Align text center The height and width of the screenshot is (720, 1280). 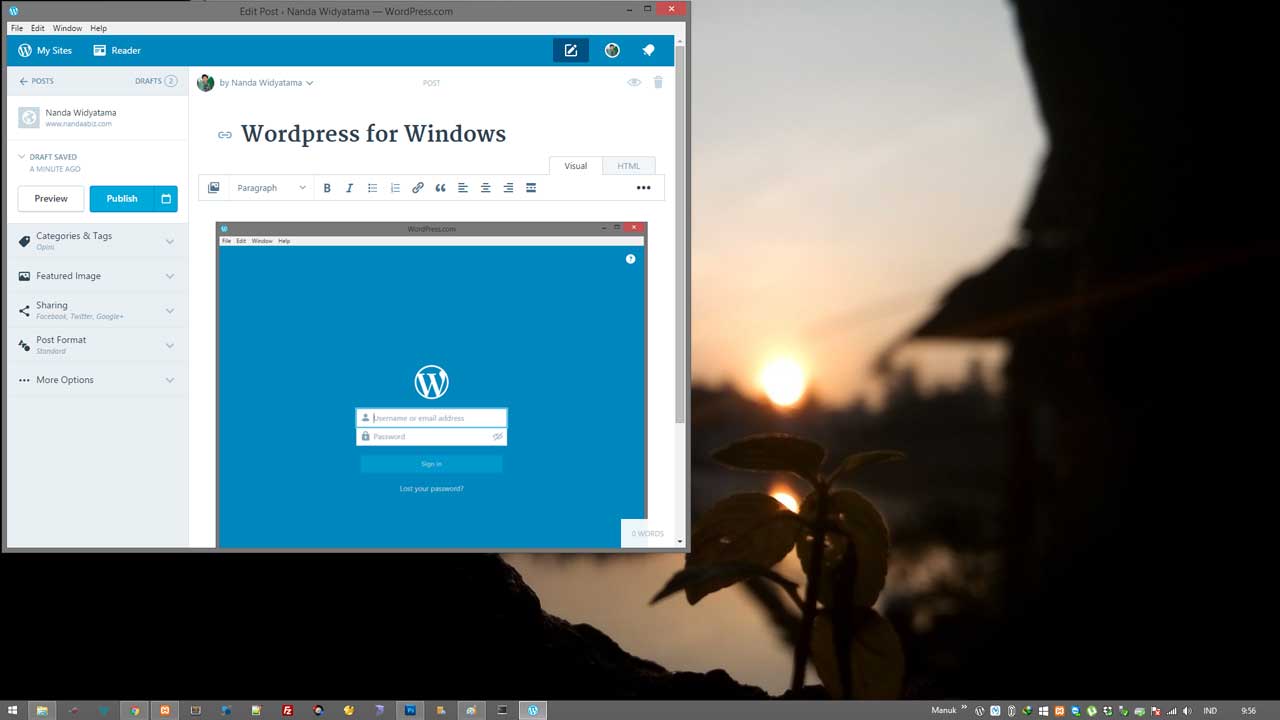point(486,188)
